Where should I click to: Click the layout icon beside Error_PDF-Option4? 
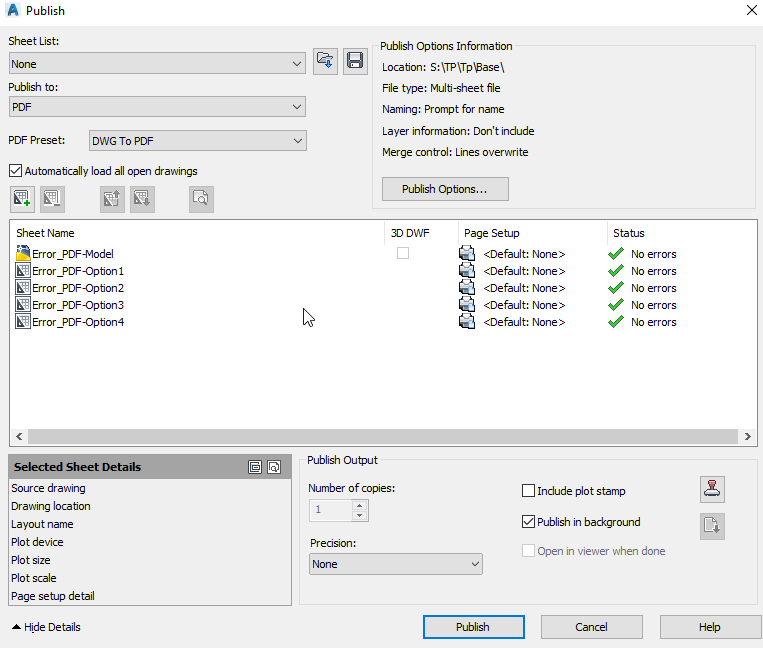point(23,322)
